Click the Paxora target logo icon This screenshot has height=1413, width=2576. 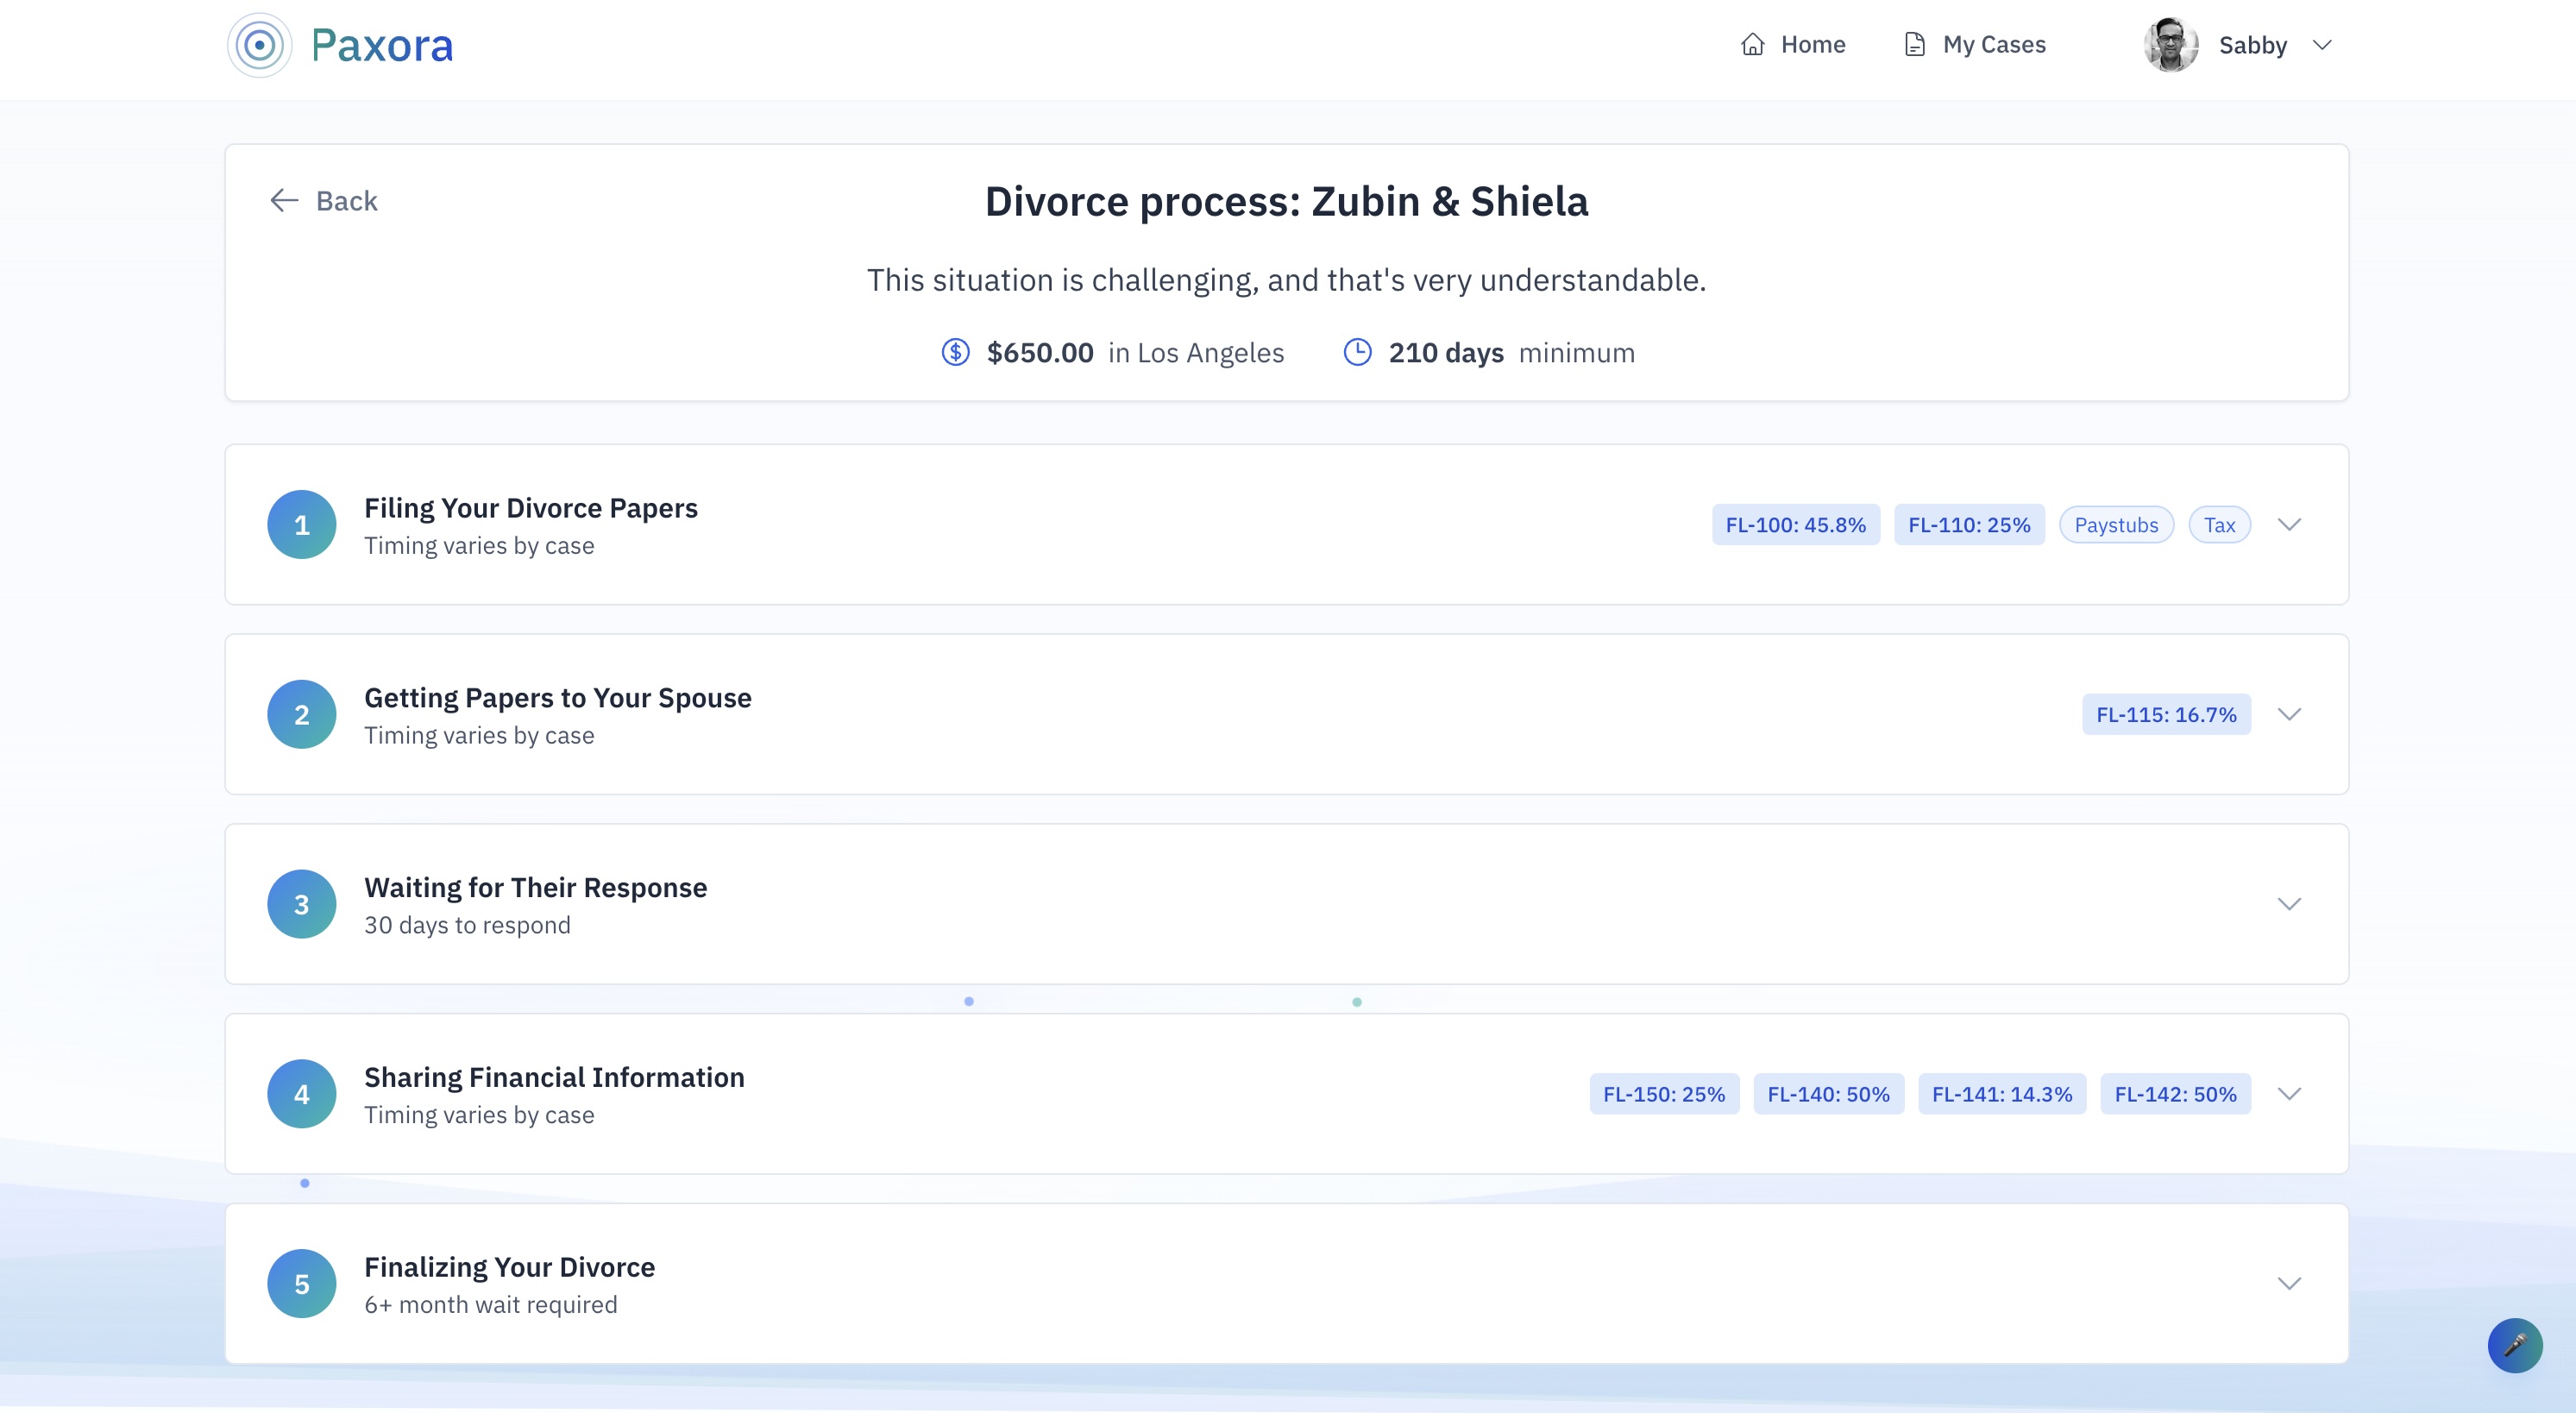[x=259, y=45]
